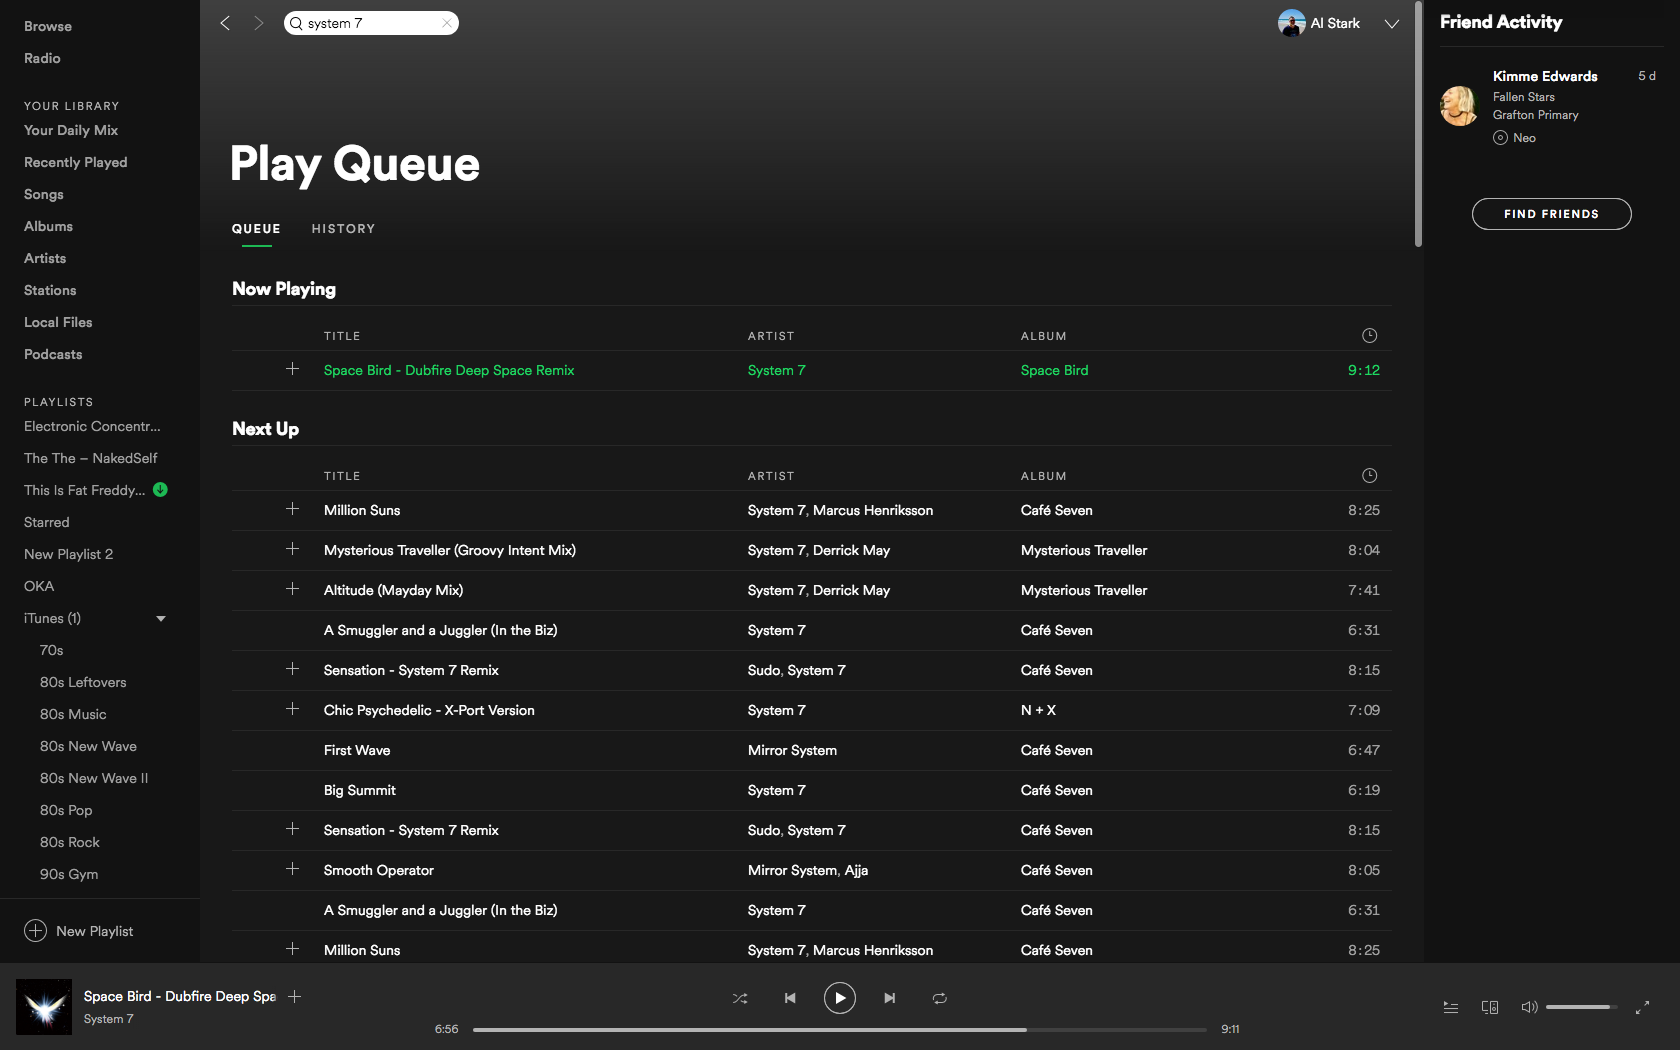This screenshot has height=1050, width=1680.
Task: Add Million Suns to your library
Action: [292, 510]
